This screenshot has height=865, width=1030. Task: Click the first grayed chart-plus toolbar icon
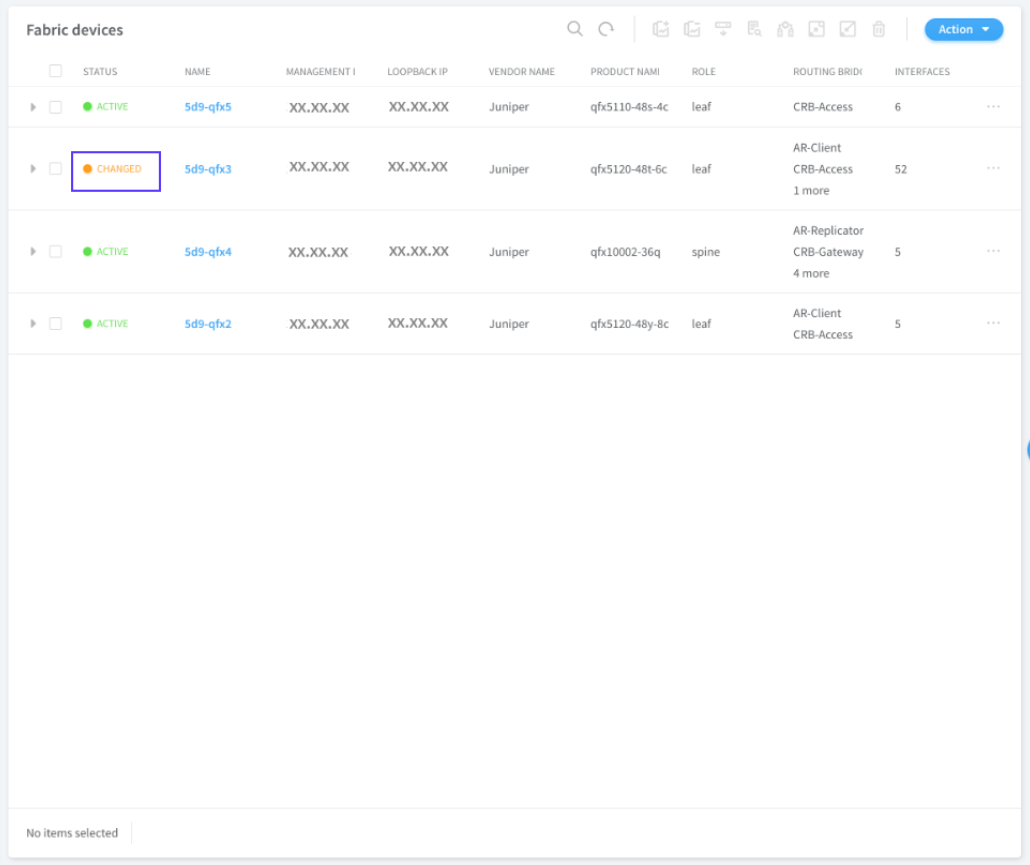[x=661, y=29]
